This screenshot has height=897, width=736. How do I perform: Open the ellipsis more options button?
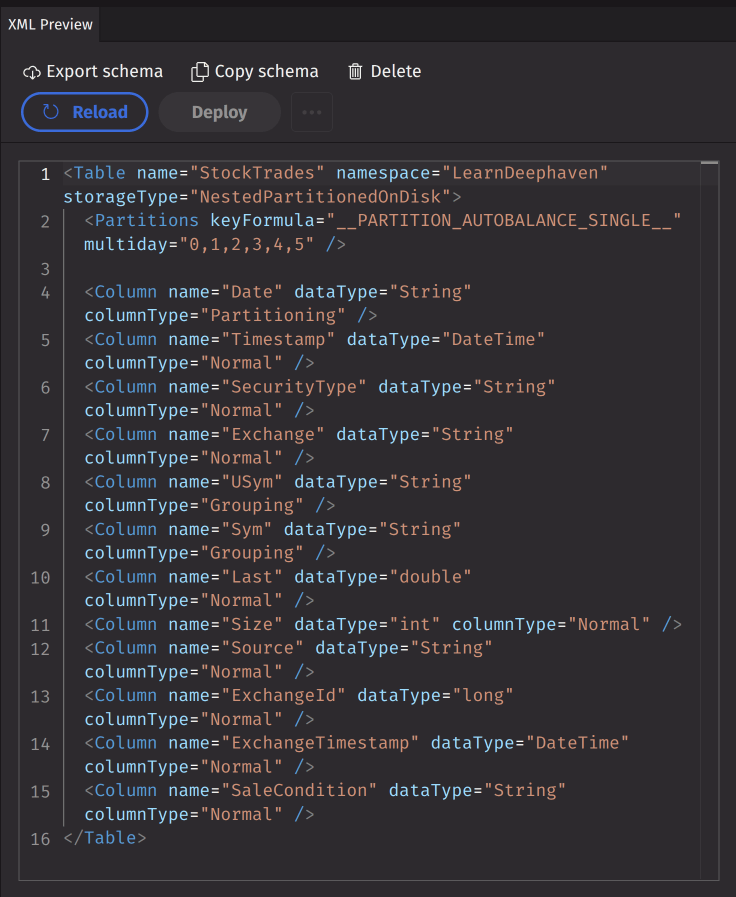[x=311, y=112]
